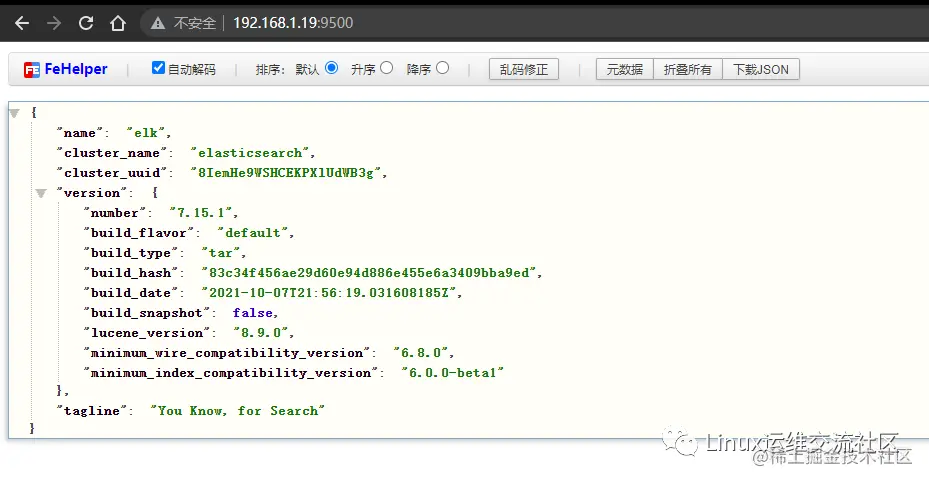Click the "minimum_index_compatibility_version" key
The image size is (929, 483).
[x=231, y=373]
